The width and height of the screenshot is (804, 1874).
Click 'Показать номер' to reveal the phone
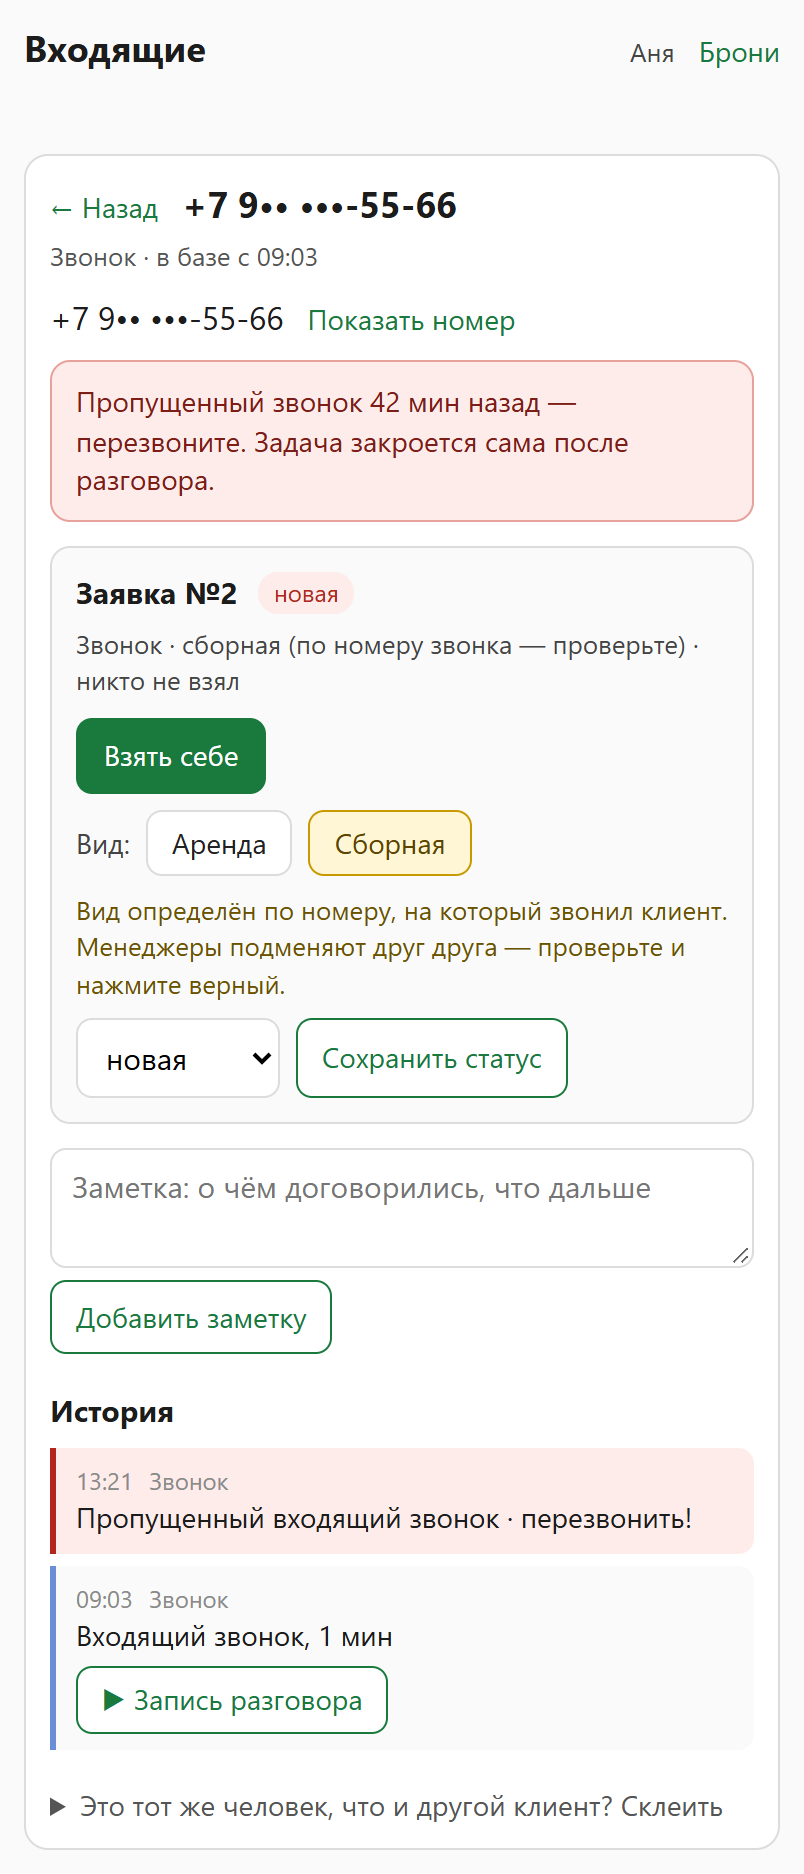point(411,321)
